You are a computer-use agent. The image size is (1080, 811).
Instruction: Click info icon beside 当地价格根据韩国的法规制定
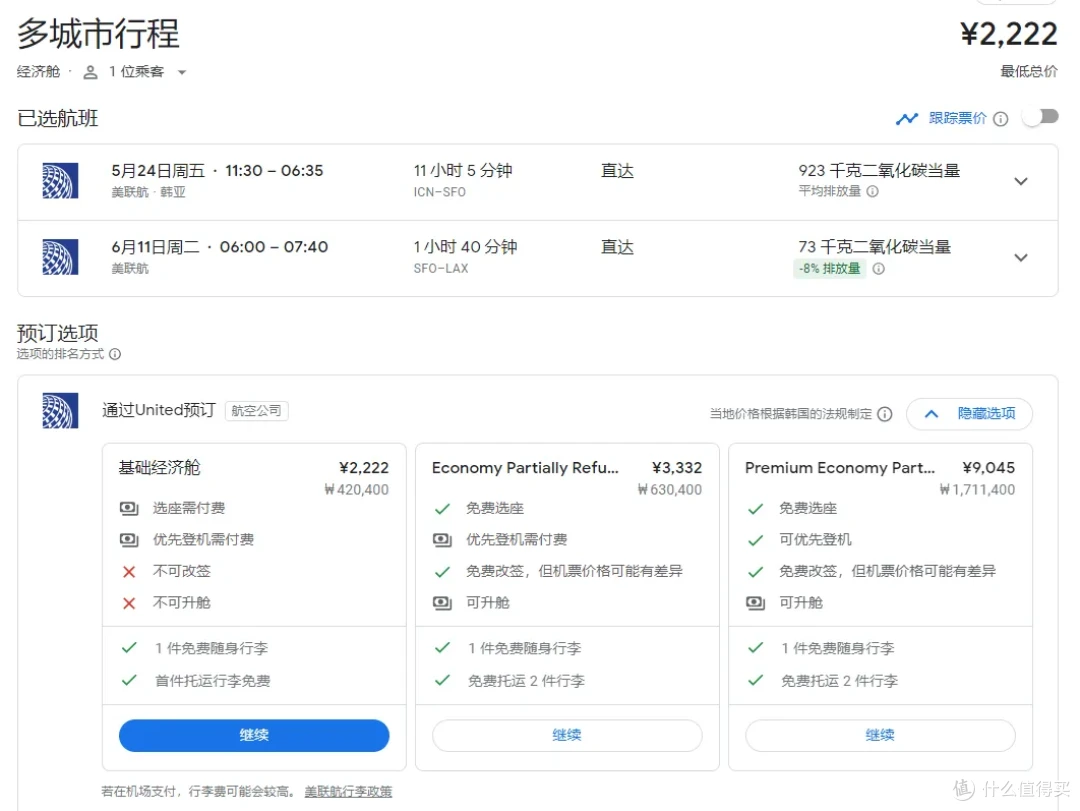pos(885,413)
